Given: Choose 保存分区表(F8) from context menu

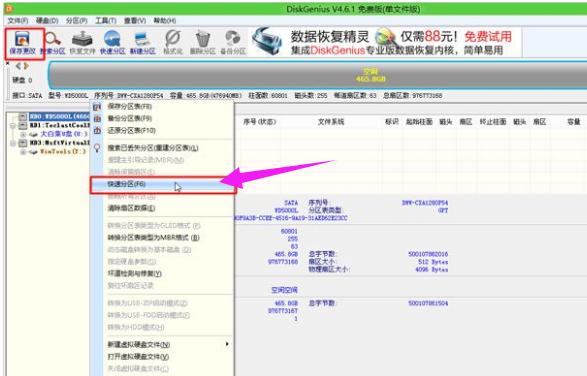Looking at the screenshot, I should (x=130, y=107).
